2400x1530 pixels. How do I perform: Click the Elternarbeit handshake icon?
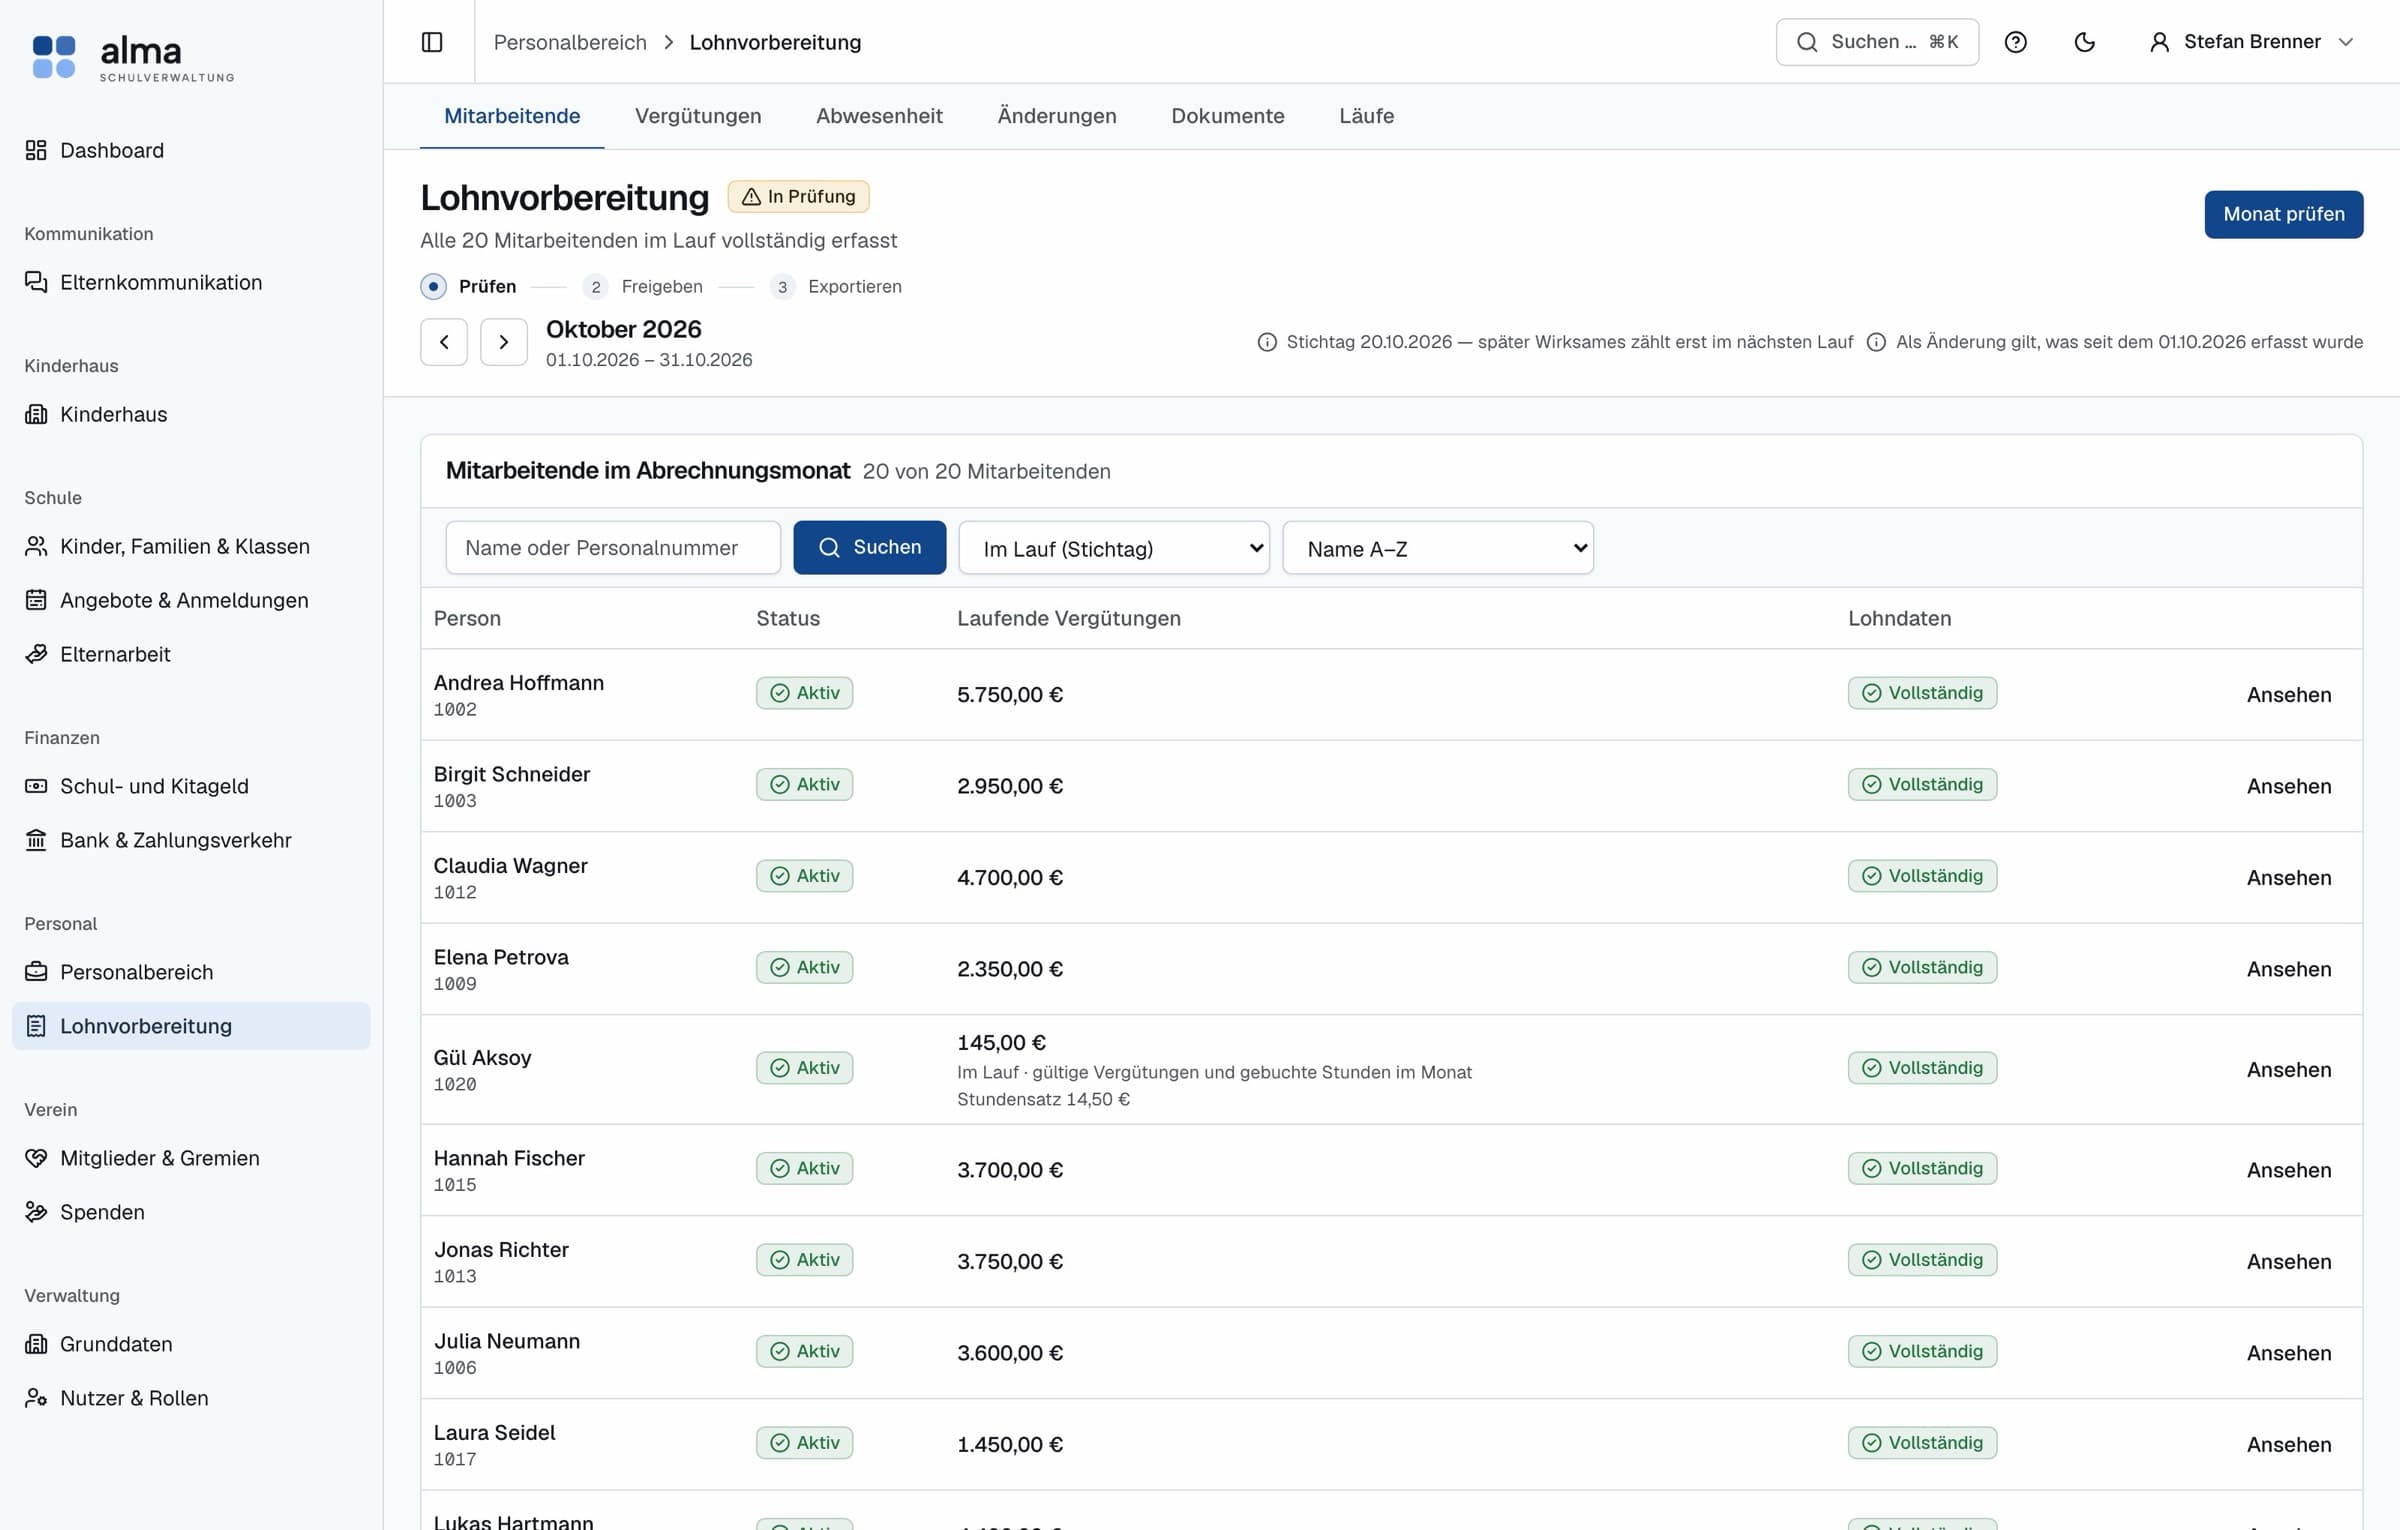tap(36, 654)
